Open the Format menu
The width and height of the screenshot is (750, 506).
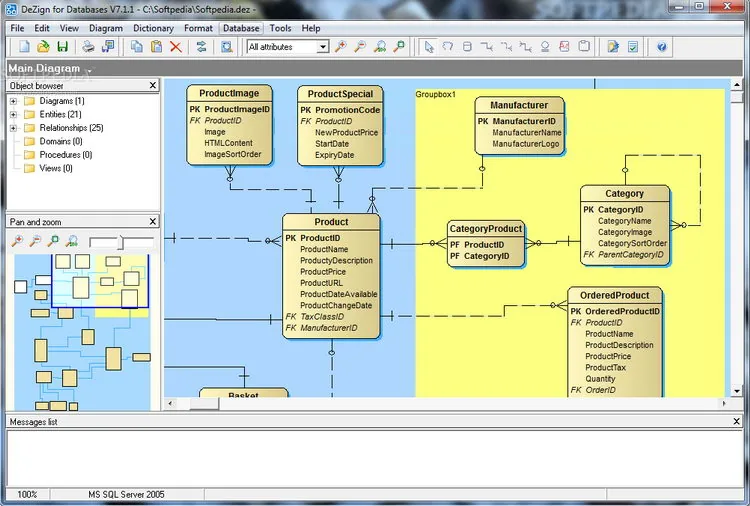pos(198,28)
